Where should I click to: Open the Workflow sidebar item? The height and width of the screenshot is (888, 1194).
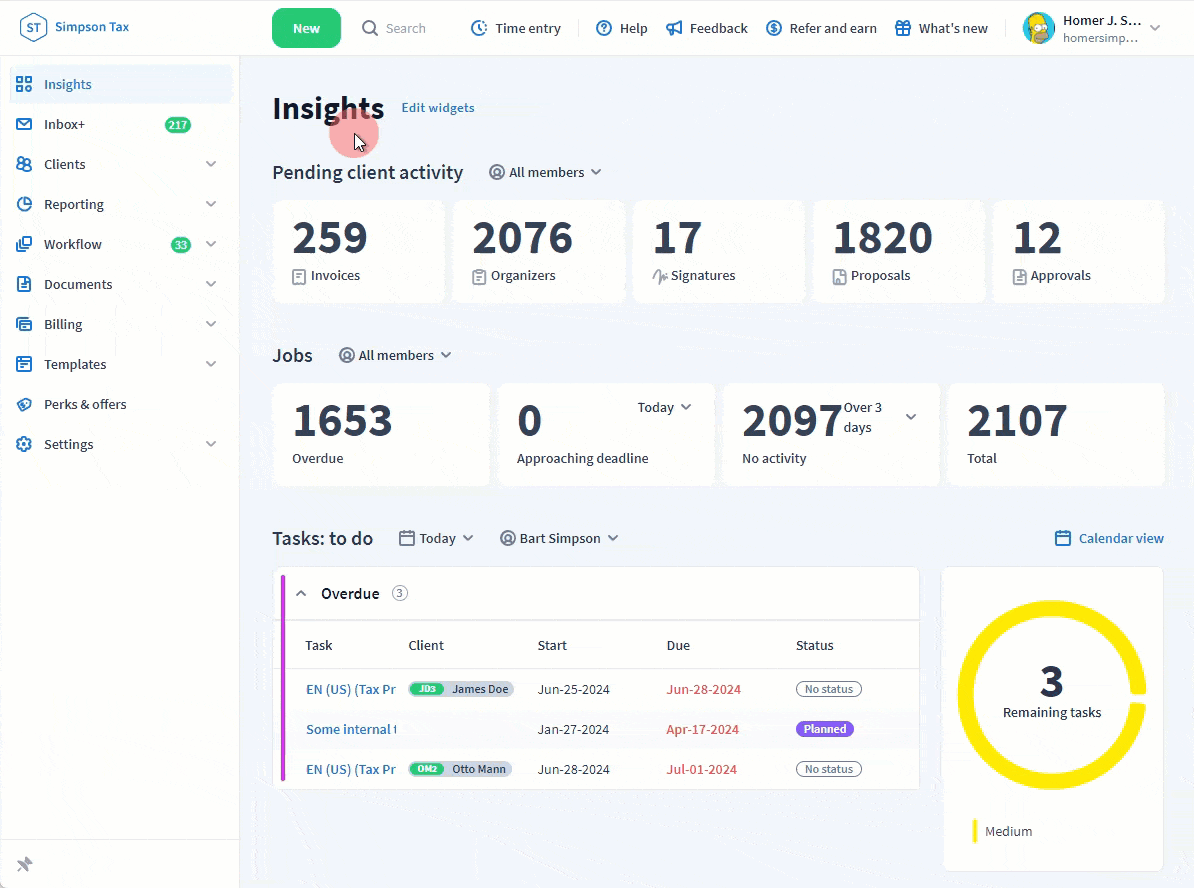pyautogui.click(x=72, y=244)
